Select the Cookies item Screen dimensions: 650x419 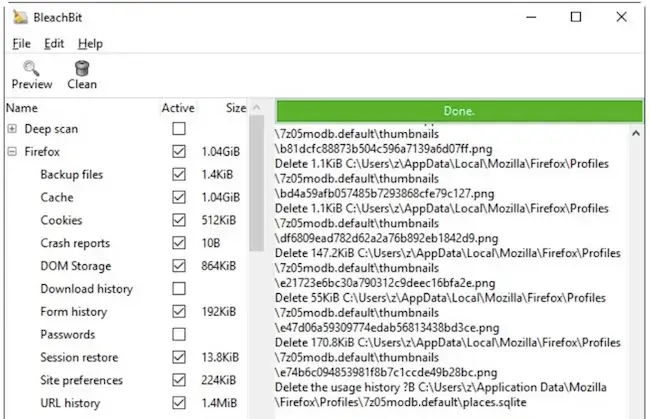(x=61, y=220)
